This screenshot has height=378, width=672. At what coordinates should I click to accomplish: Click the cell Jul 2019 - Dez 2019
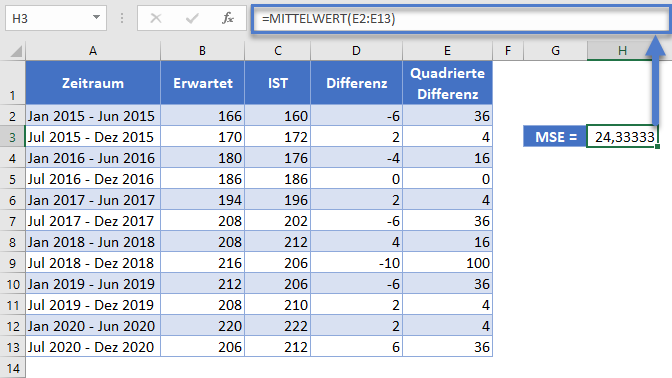(93, 305)
